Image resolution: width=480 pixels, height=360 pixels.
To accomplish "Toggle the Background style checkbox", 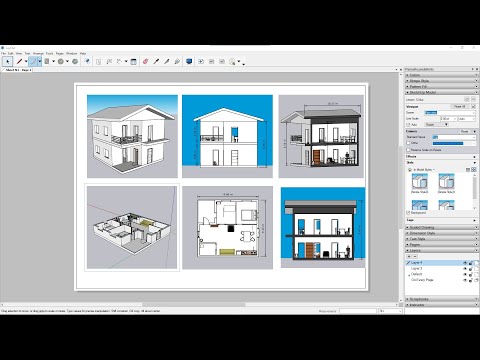I will [x=408, y=212].
